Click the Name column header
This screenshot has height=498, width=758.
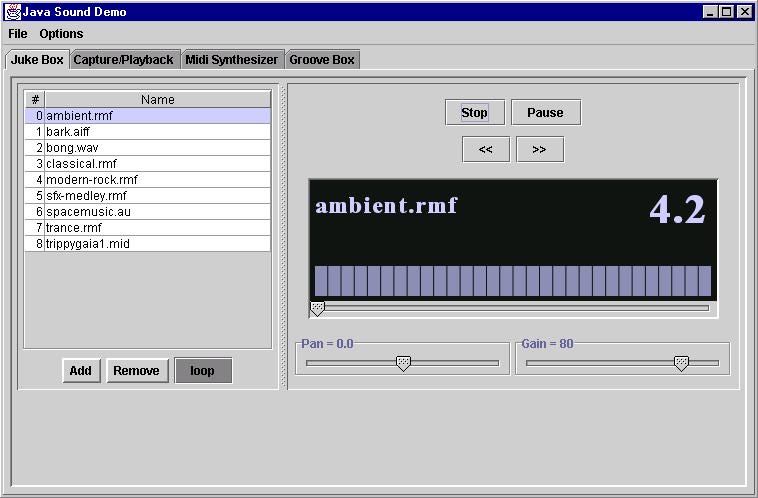(x=157, y=100)
